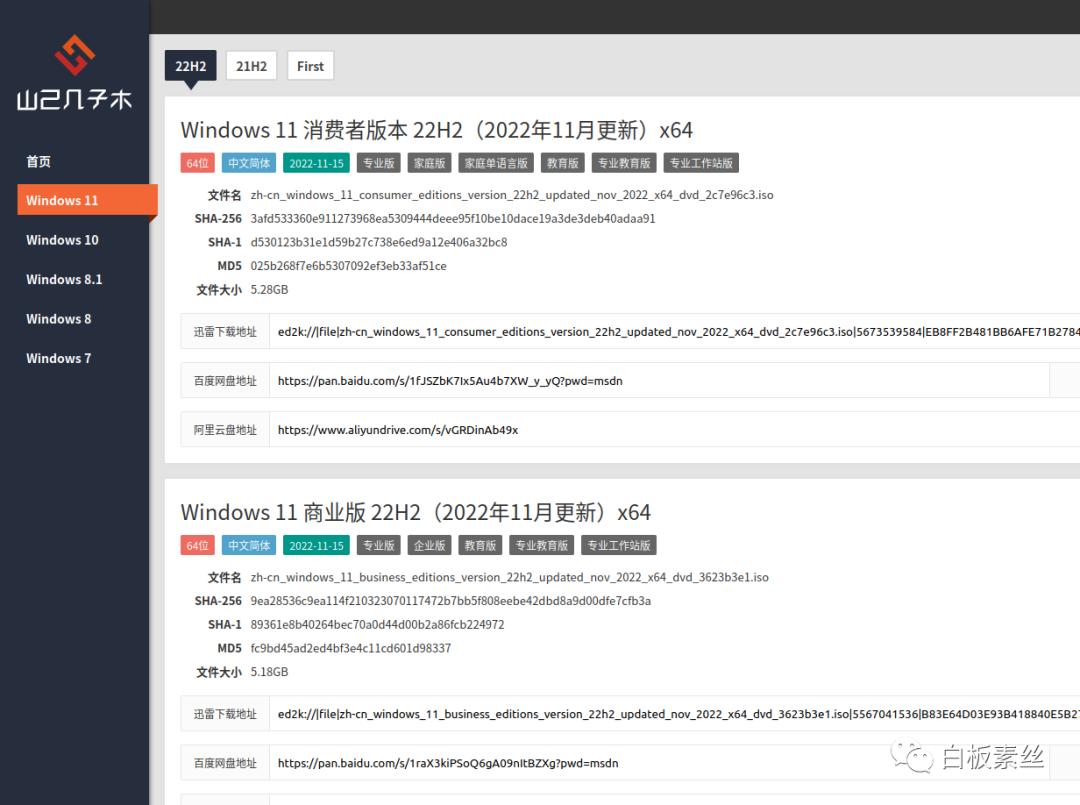Click the 专业版 tag of consumer edition

pyautogui.click(x=379, y=163)
